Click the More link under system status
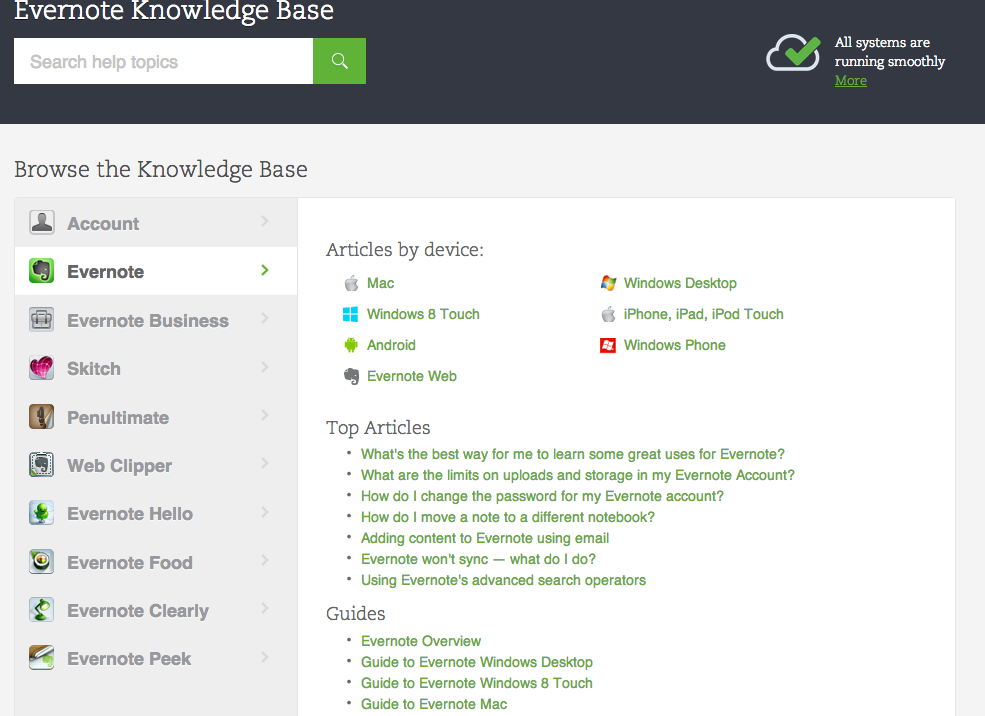Screen dimensions: 985x716 pyautogui.click(x=851, y=81)
